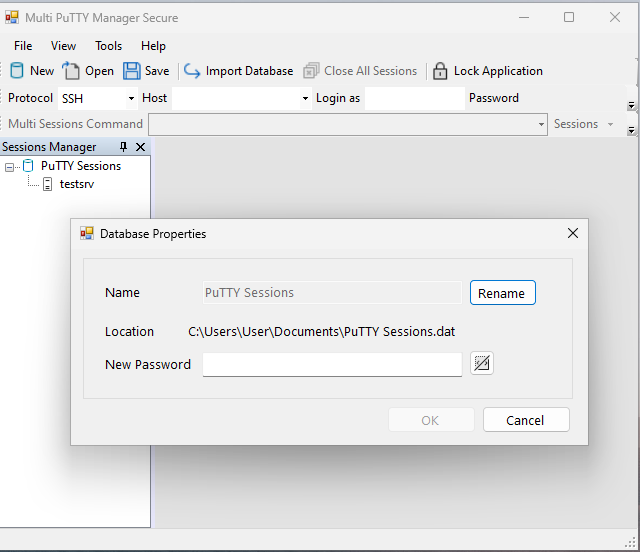Click the New database toolbar icon

[x=17, y=71]
